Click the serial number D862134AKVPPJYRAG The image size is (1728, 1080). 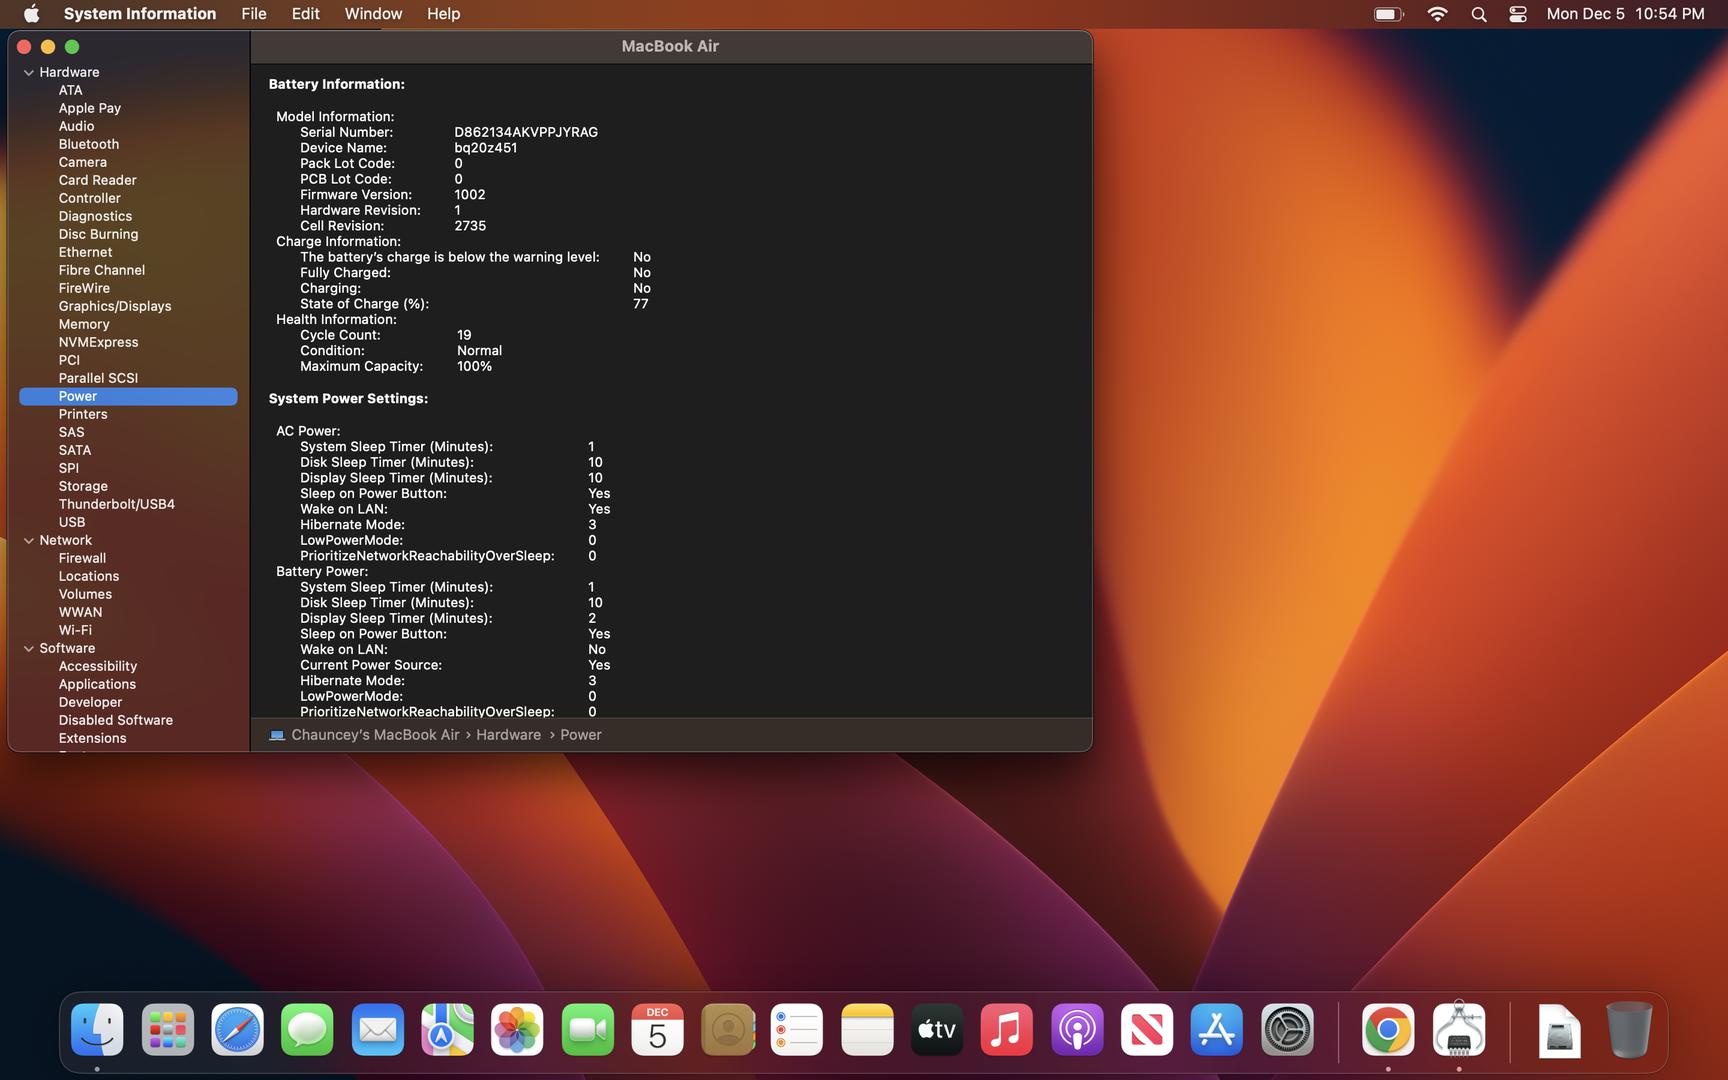coord(526,132)
